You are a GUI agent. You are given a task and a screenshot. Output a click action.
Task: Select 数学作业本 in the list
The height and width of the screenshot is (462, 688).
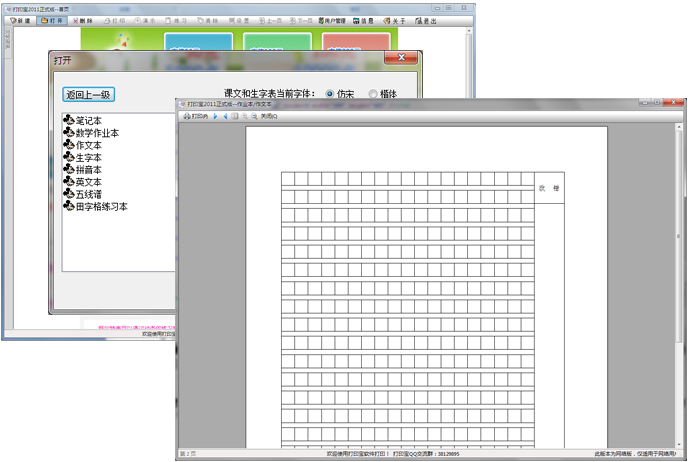tap(97, 133)
